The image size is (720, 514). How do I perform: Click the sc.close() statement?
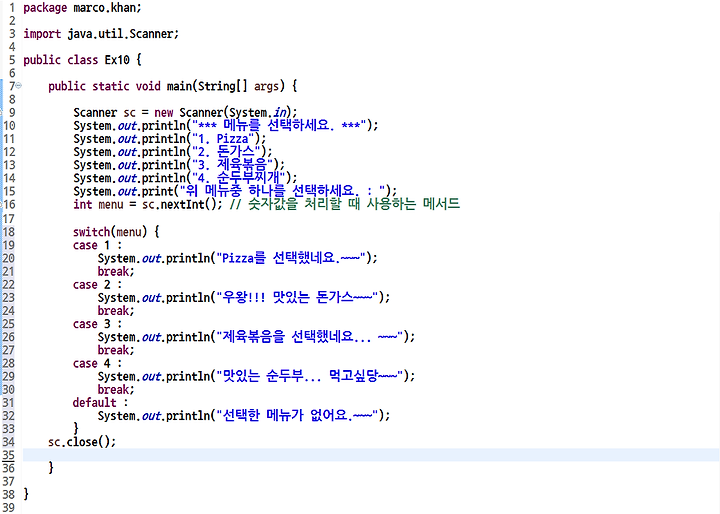82,442
